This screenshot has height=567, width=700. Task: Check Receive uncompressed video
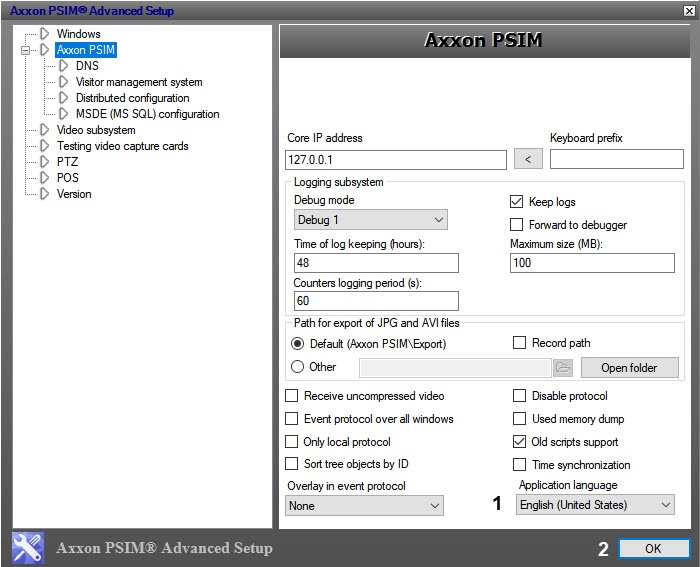tap(292, 396)
